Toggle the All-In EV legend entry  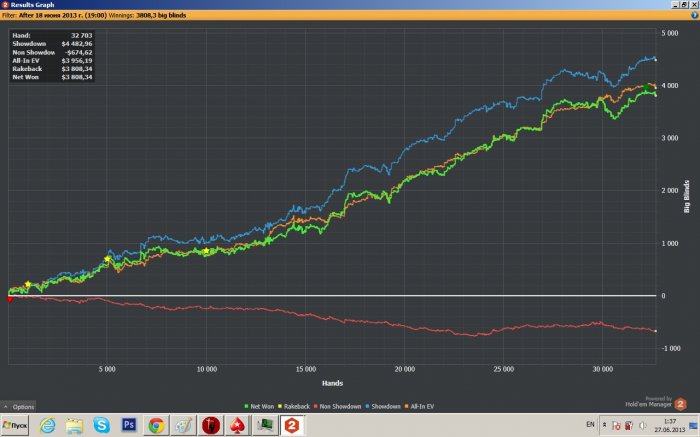[x=419, y=407]
